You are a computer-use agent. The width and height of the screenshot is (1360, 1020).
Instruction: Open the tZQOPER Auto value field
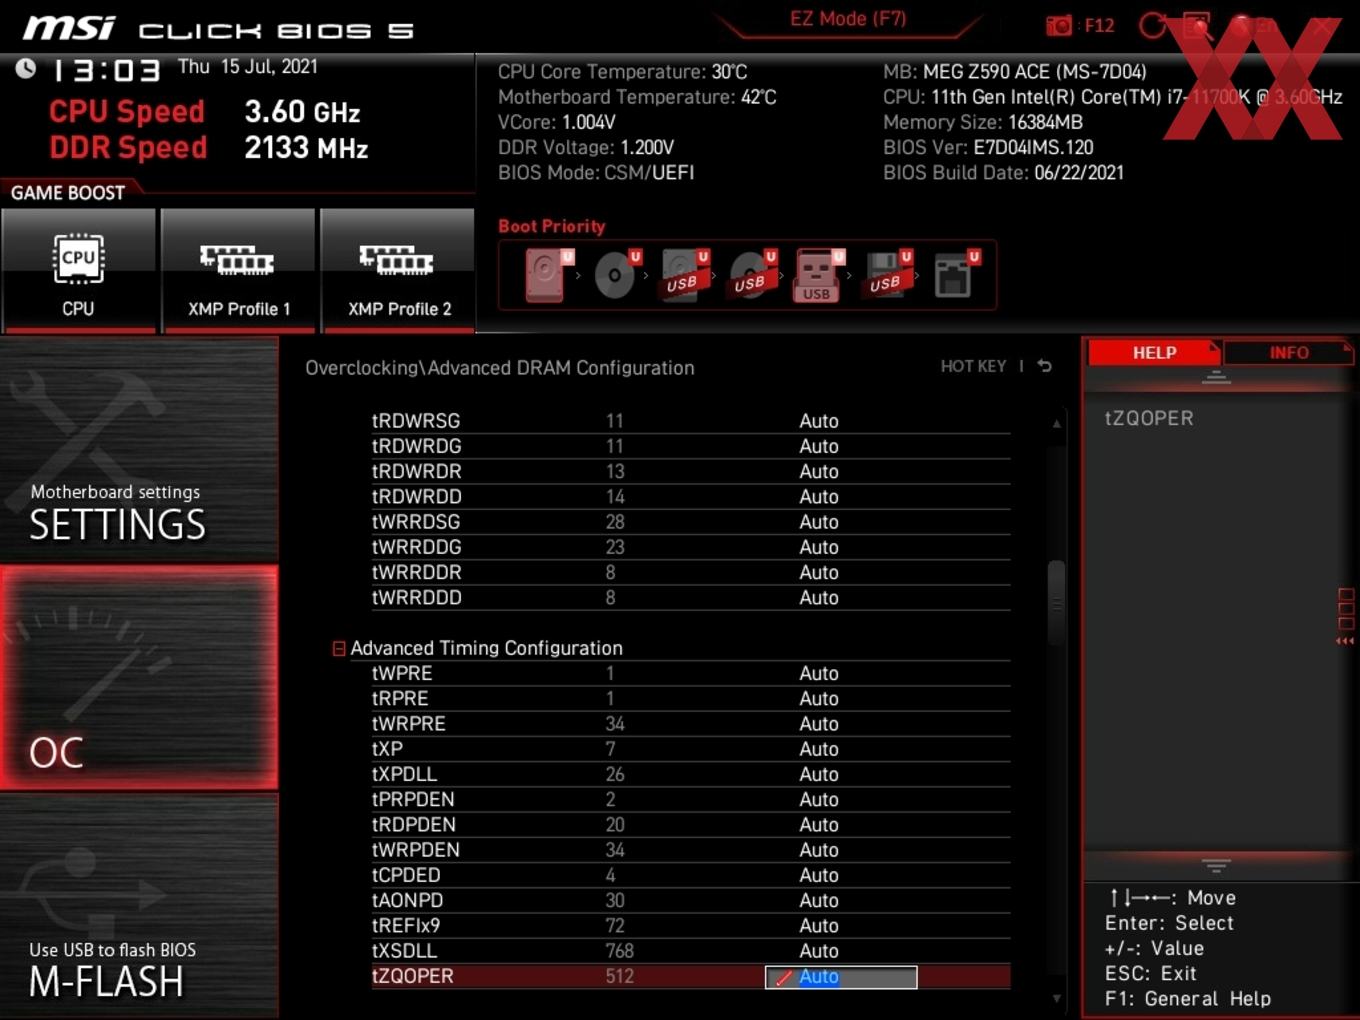point(841,977)
